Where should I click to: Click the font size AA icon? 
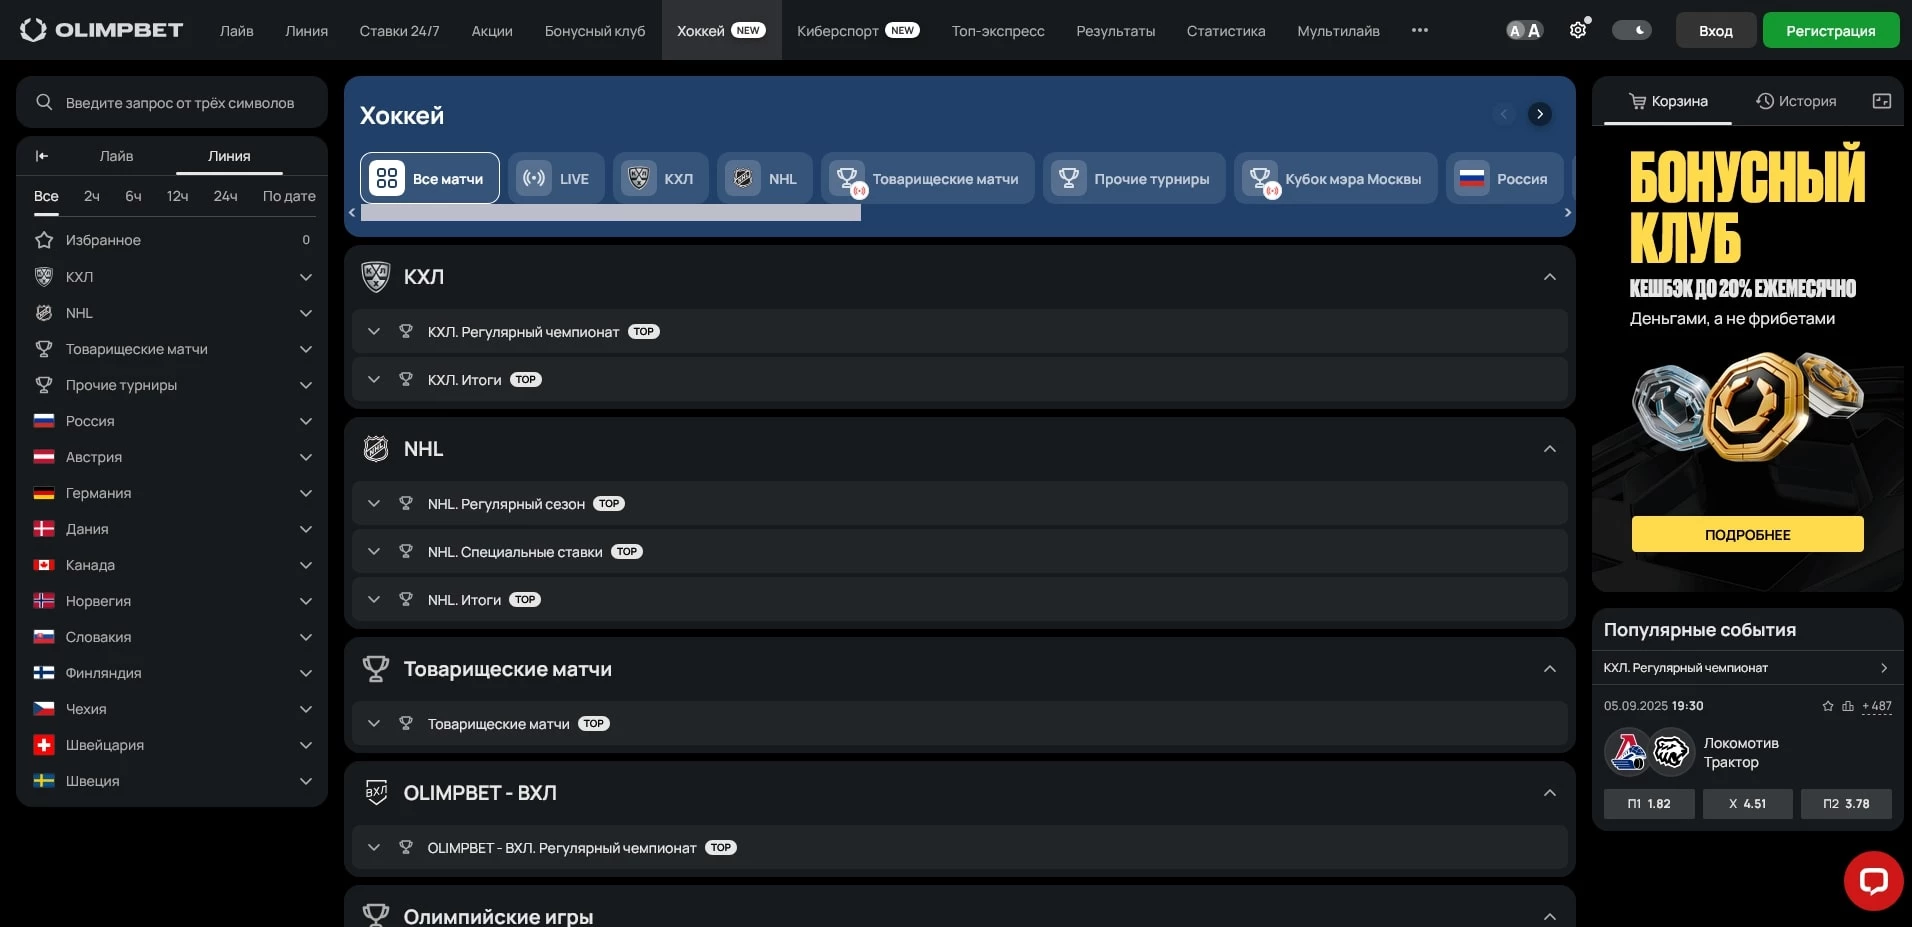coord(1524,30)
